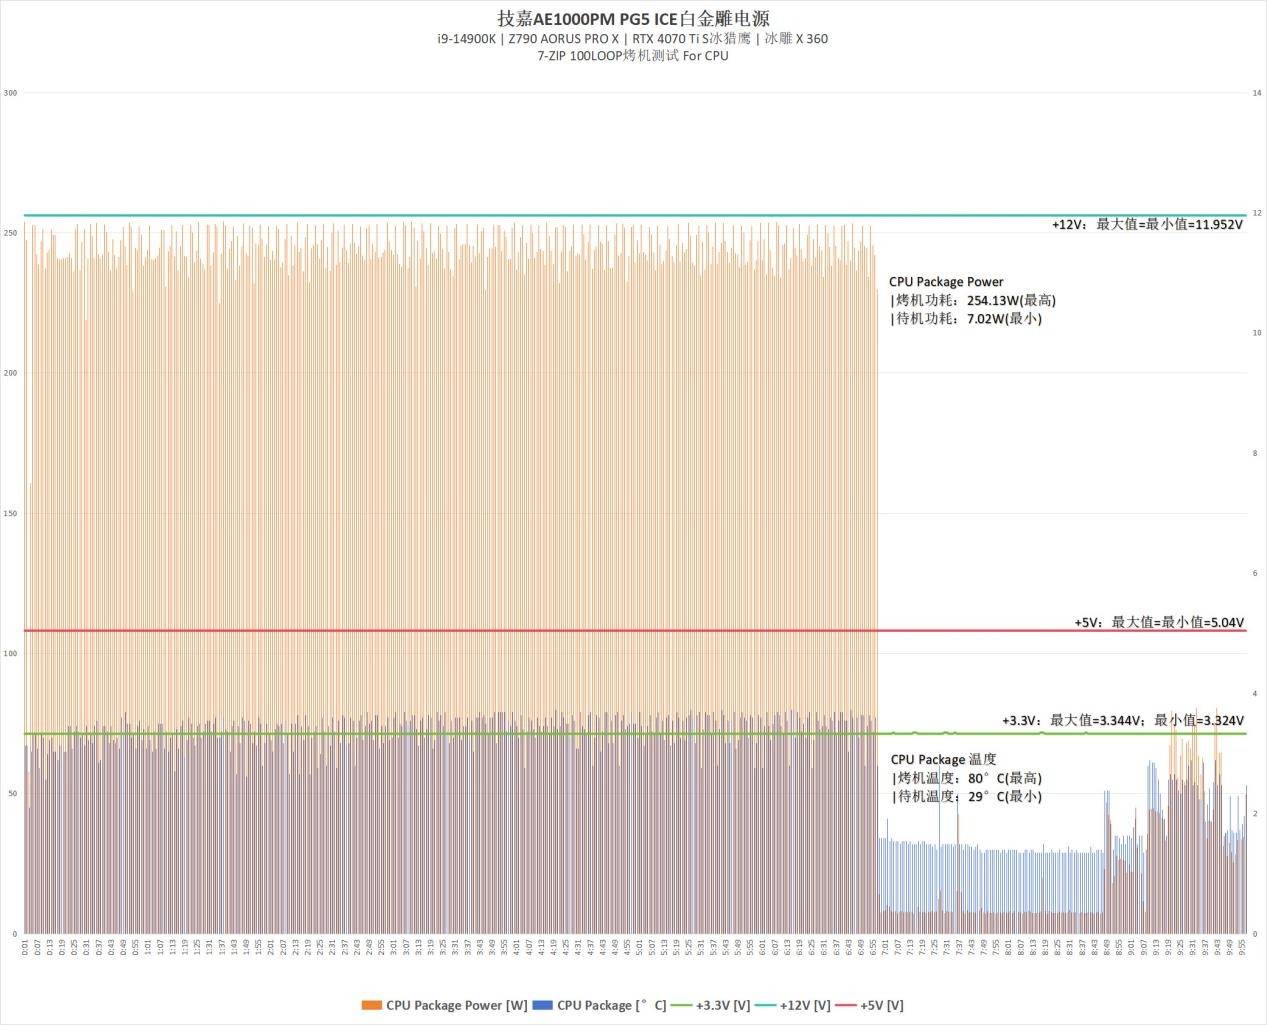This screenshot has height=1025, width=1267.
Task: Select the +5V 最大值=最小值=5.04V annotation
Action: [x=1159, y=622]
